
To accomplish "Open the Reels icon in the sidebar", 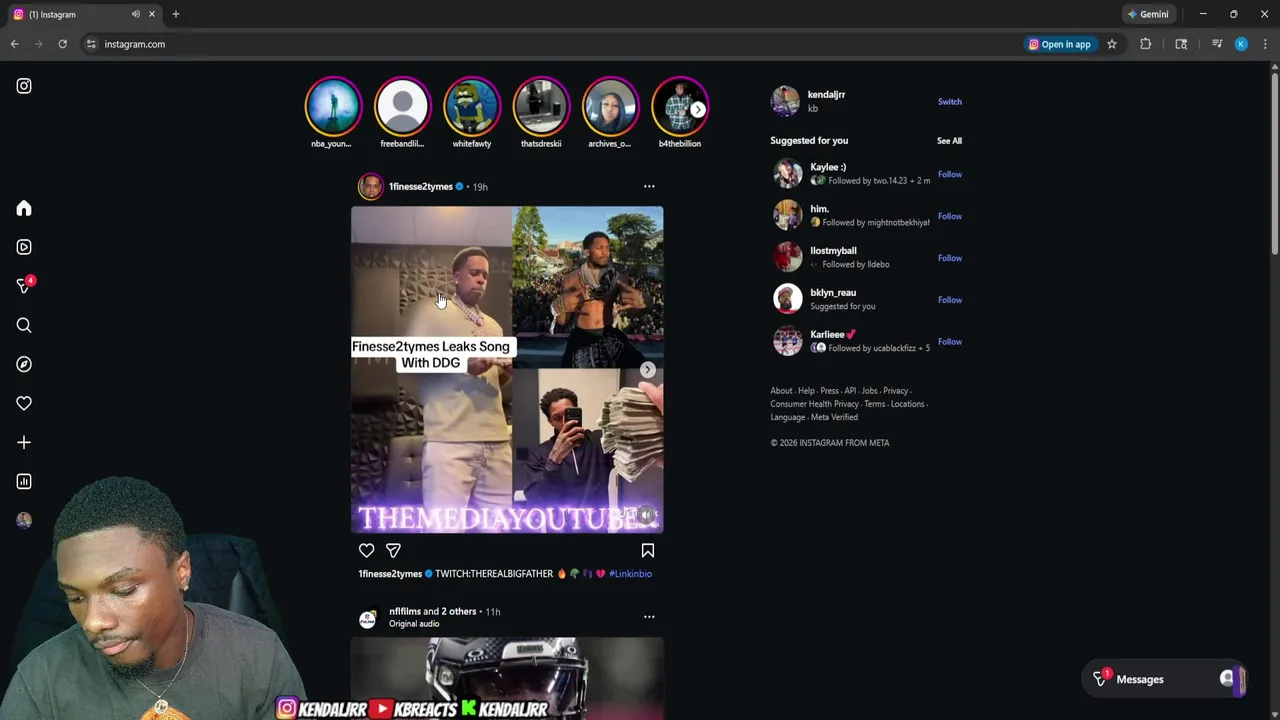I will pyautogui.click(x=24, y=247).
